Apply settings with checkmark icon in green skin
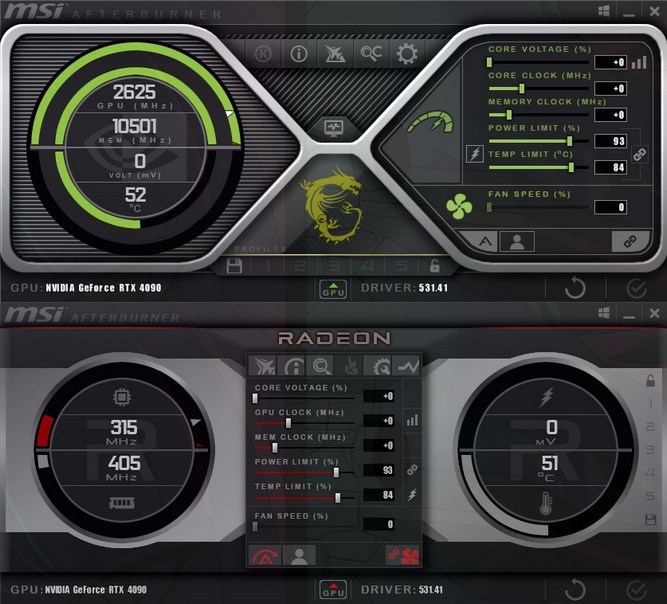Screen dimensions: 667x604 click(637, 289)
